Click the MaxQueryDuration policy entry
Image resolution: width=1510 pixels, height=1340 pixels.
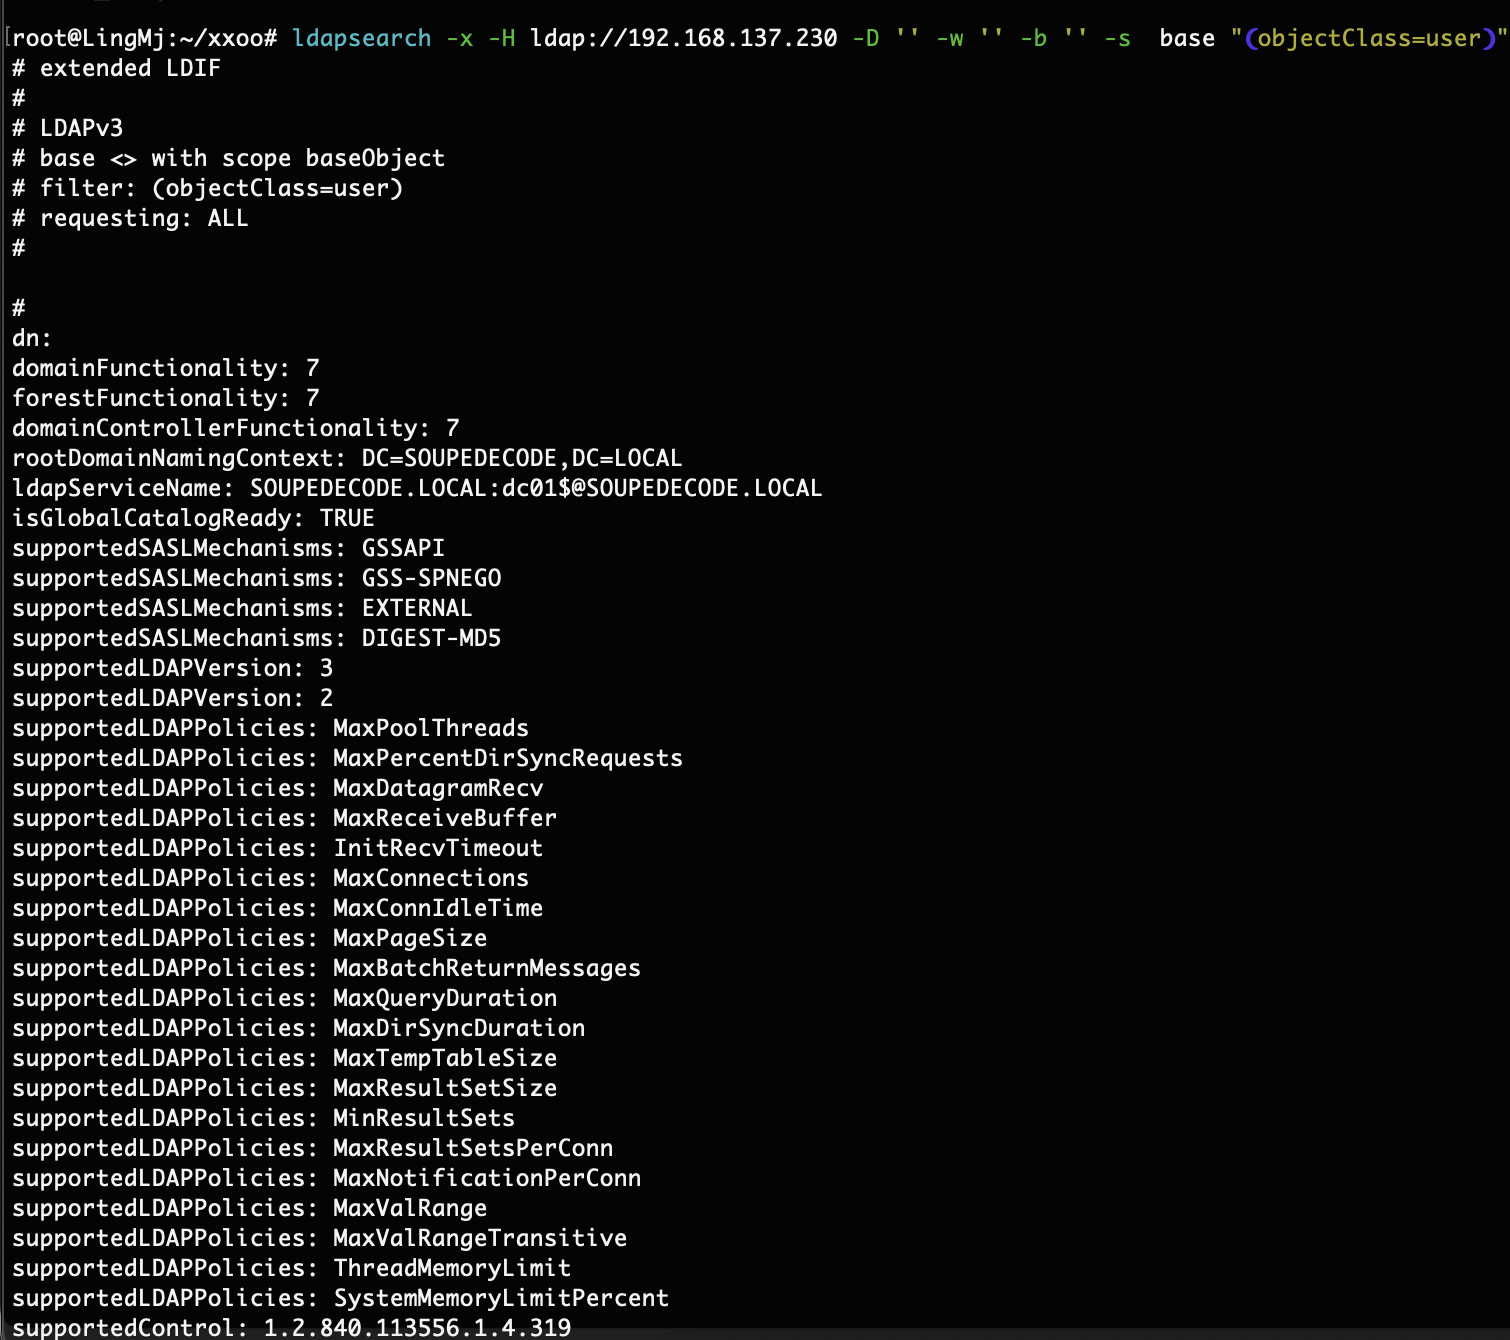(445, 998)
